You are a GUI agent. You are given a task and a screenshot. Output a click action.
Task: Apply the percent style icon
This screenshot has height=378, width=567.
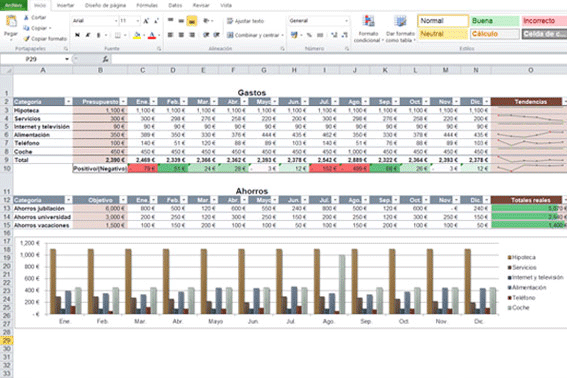click(x=309, y=35)
